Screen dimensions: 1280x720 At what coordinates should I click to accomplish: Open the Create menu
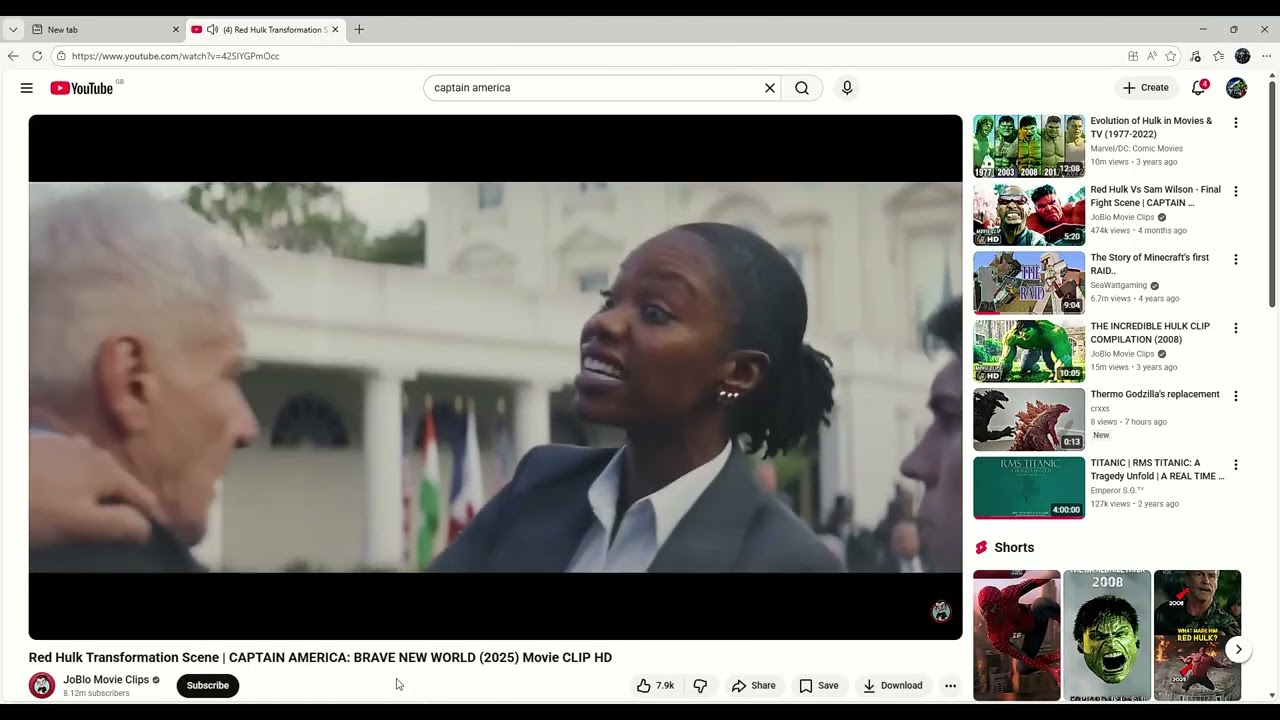(1146, 88)
